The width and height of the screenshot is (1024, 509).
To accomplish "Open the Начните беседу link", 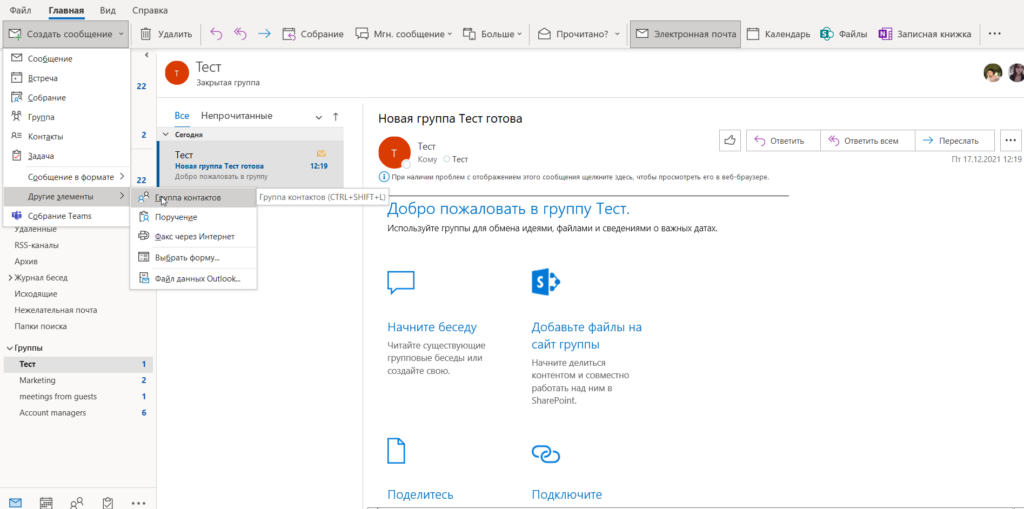I will 432,327.
